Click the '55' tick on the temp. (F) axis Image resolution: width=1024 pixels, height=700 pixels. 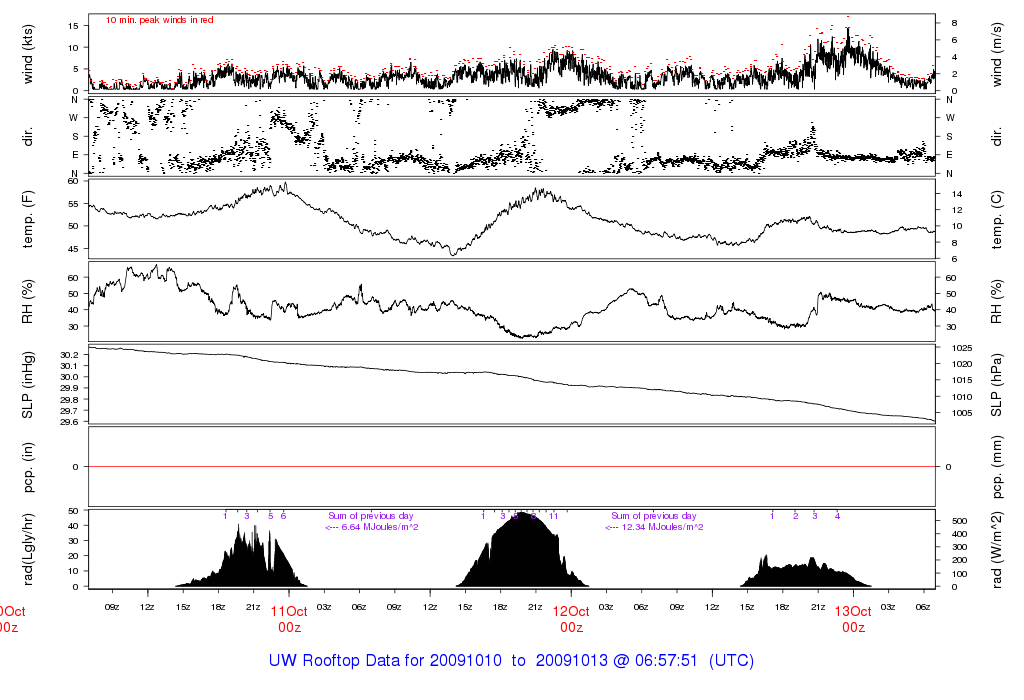click(72, 204)
